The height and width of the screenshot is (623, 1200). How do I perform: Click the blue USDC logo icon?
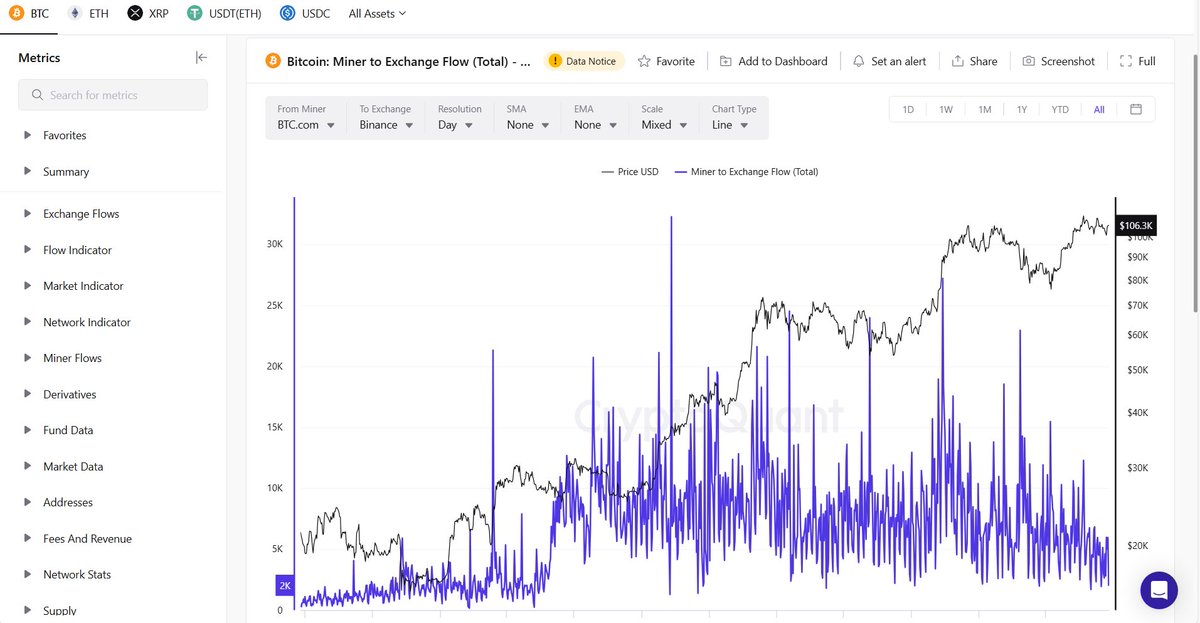(288, 14)
